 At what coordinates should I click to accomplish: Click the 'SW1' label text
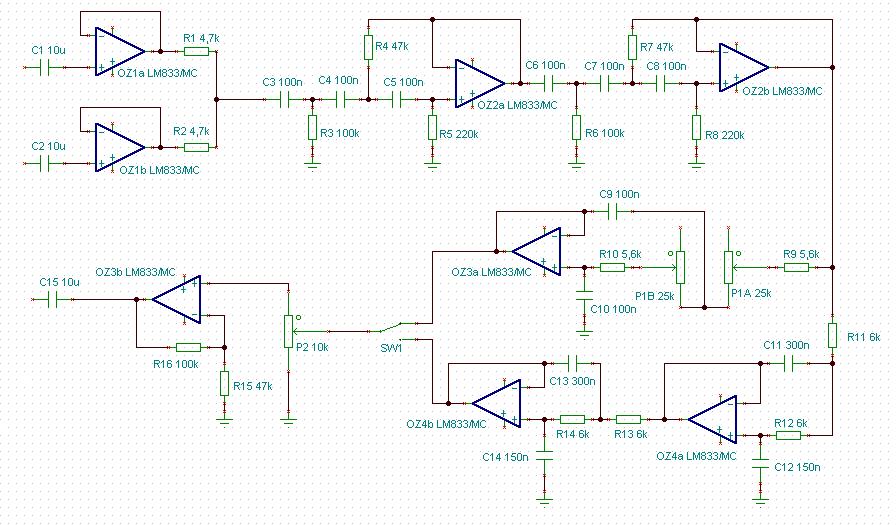391,348
